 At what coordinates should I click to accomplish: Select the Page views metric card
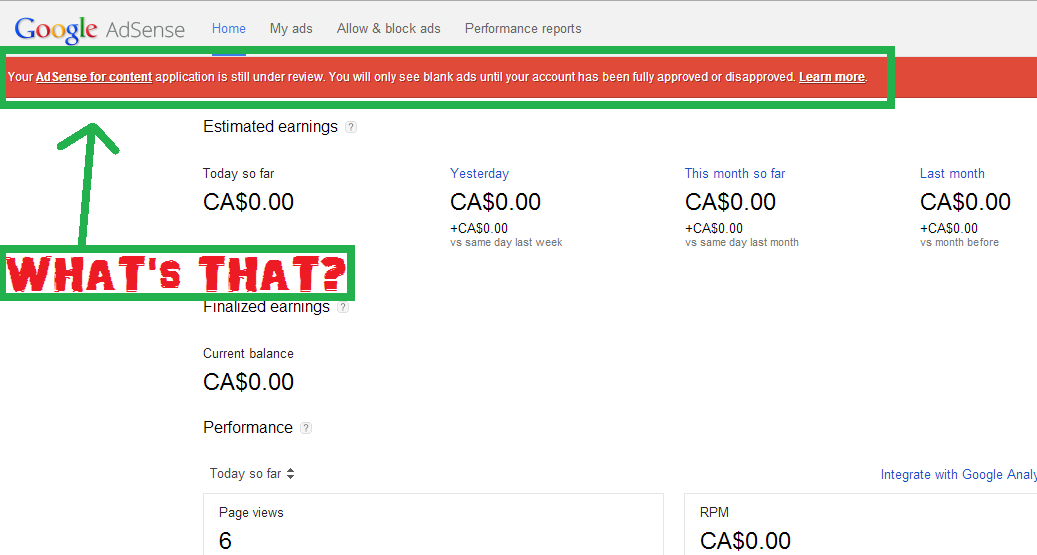tap(433, 524)
